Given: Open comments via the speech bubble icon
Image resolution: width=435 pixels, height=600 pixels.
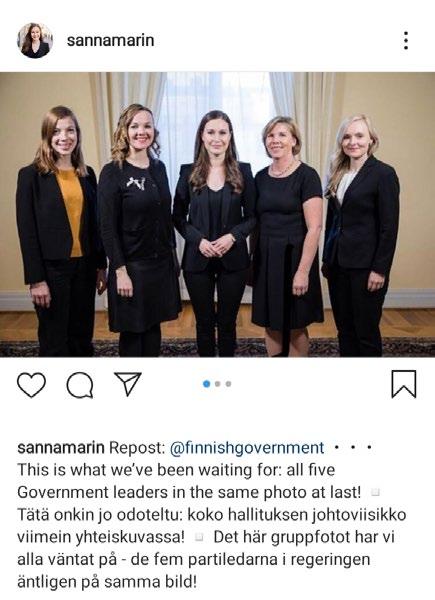Looking at the screenshot, I should coord(80,385).
